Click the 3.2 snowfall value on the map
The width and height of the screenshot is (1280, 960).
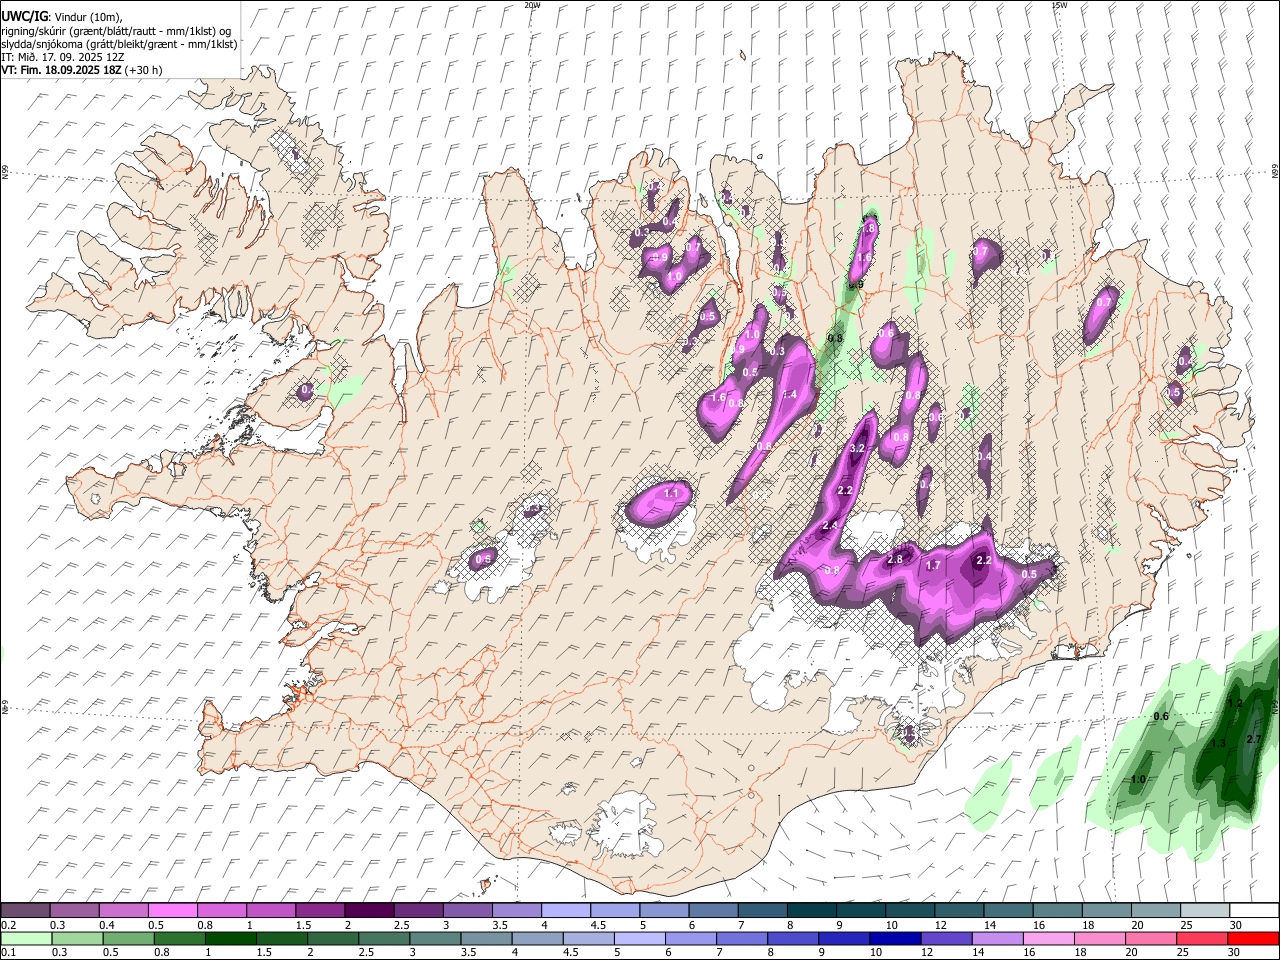pos(856,449)
